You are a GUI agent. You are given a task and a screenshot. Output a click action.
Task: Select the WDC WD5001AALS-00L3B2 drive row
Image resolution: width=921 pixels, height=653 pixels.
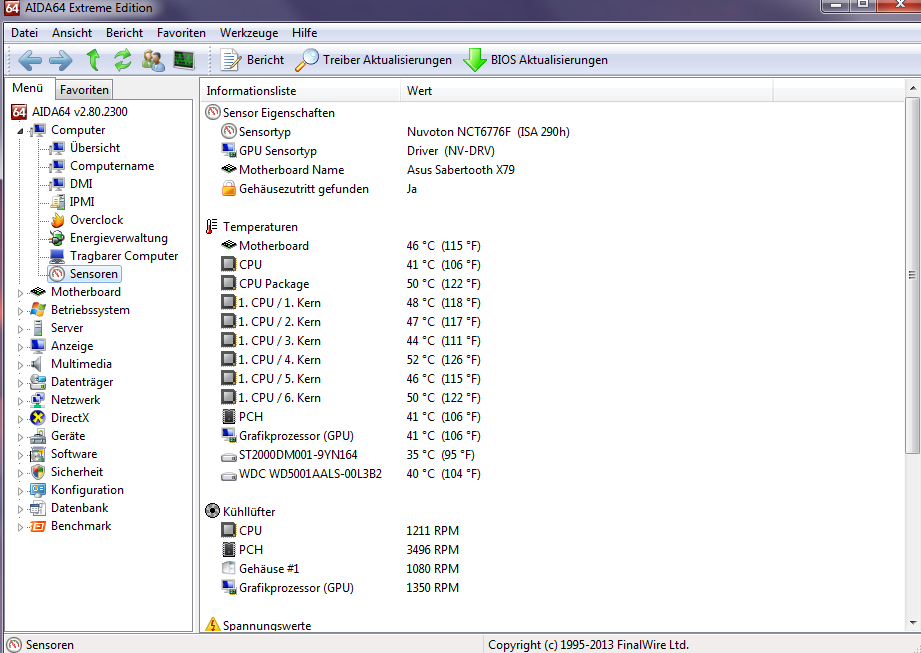tap(552, 474)
